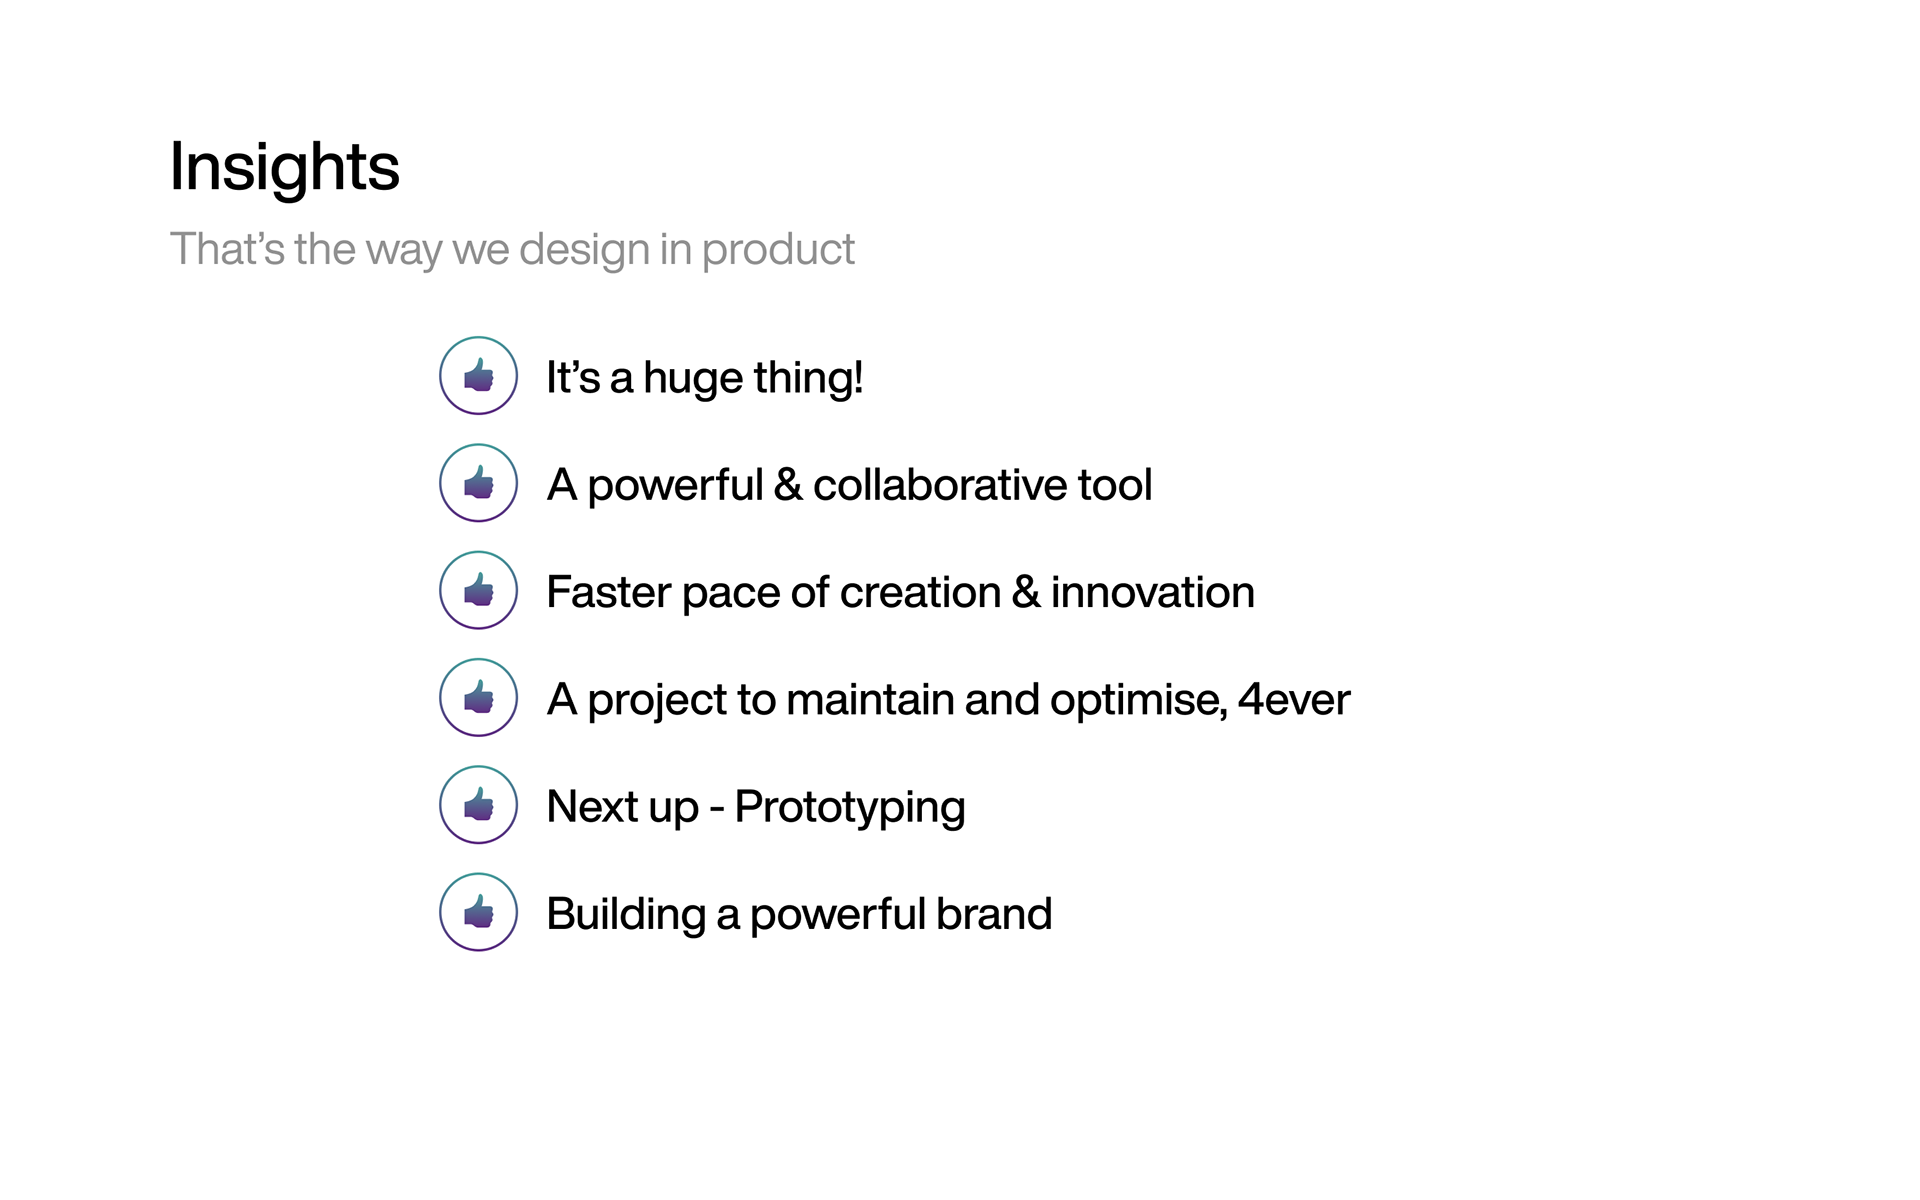Click the "Next up" words in the fifth bullet
1920x1200 pixels.
(x=622, y=808)
